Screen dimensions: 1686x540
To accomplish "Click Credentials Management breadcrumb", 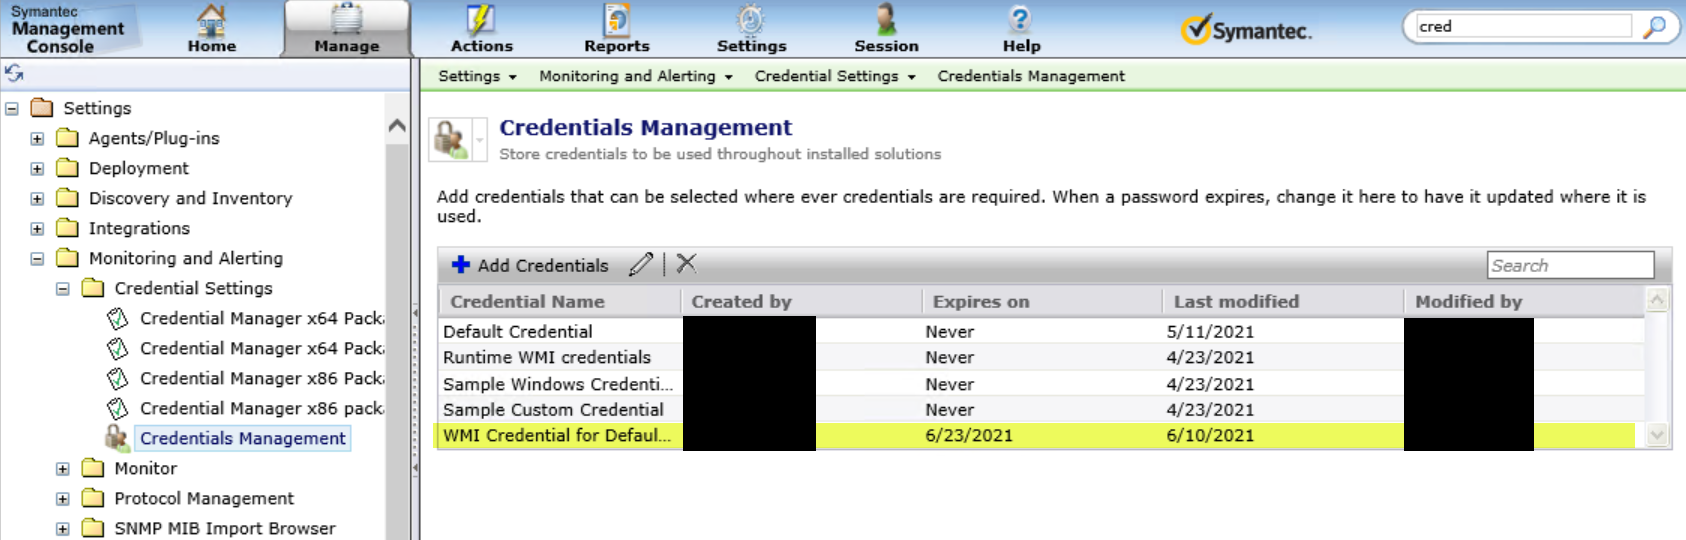I will pyautogui.click(x=1031, y=76).
